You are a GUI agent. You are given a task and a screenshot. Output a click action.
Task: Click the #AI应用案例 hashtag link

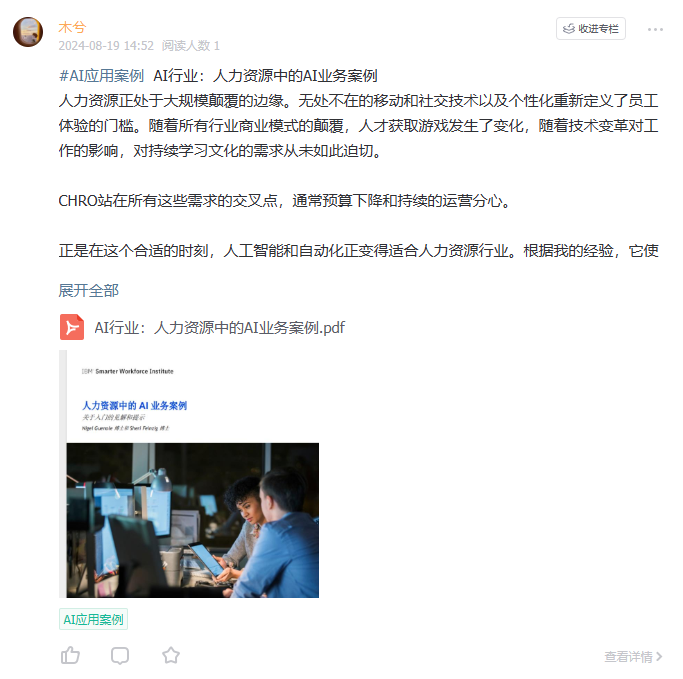click(101, 76)
